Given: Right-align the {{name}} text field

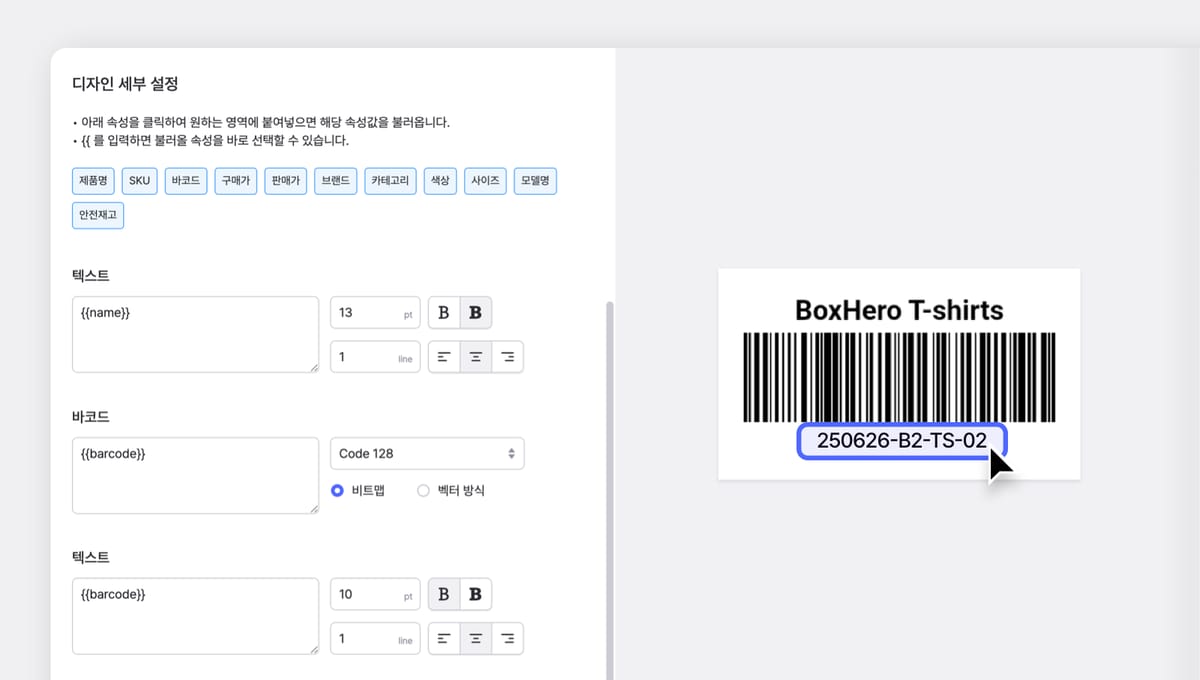Looking at the screenshot, I should pyautogui.click(x=508, y=357).
